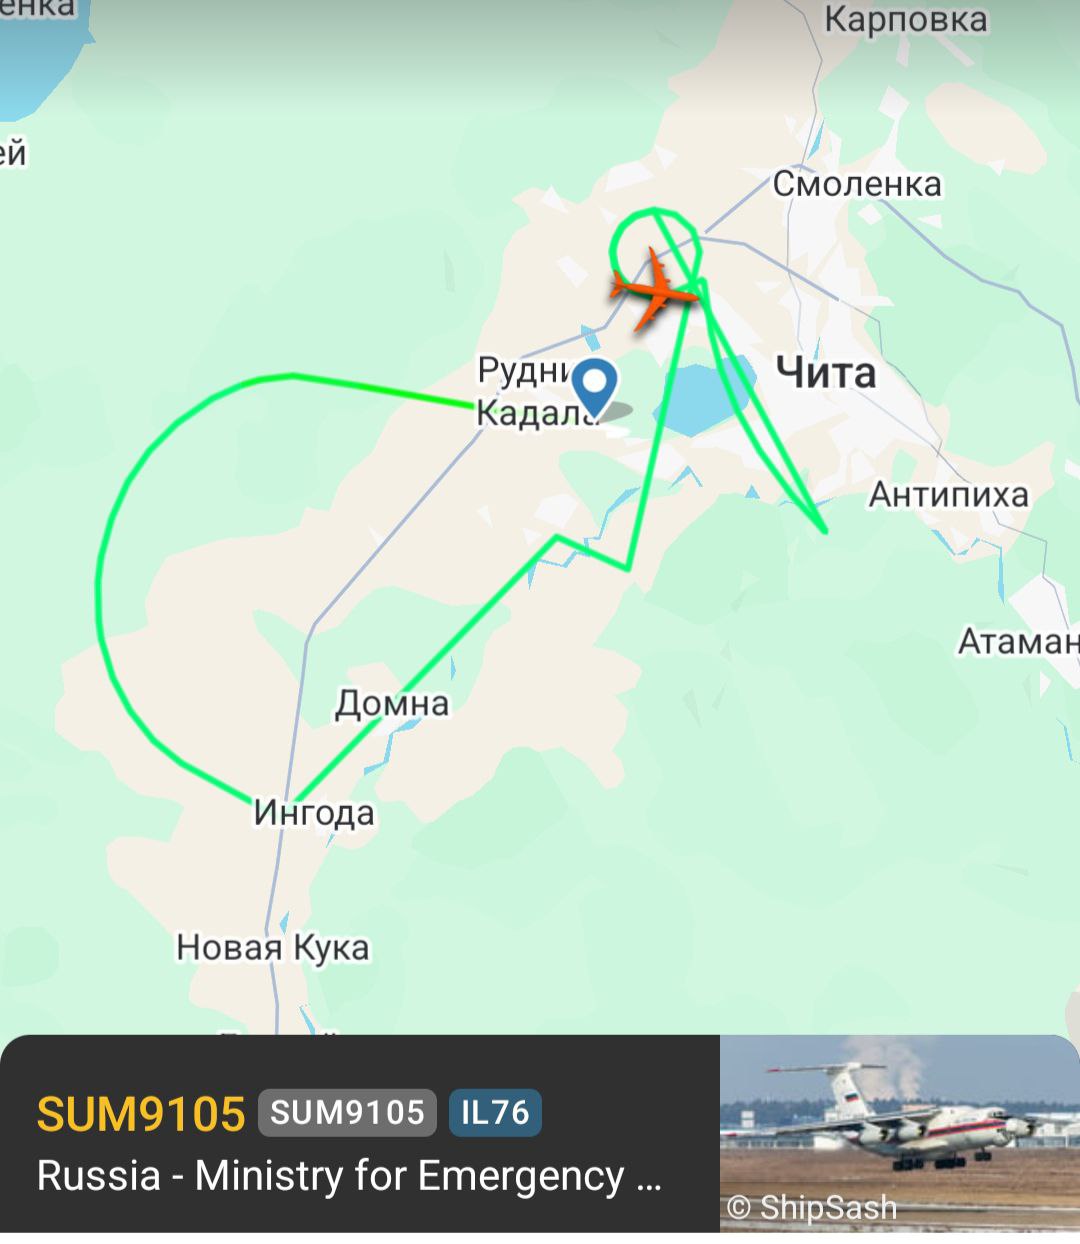Tap the Атаман map label at right edge

click(x=1018, y=641)
